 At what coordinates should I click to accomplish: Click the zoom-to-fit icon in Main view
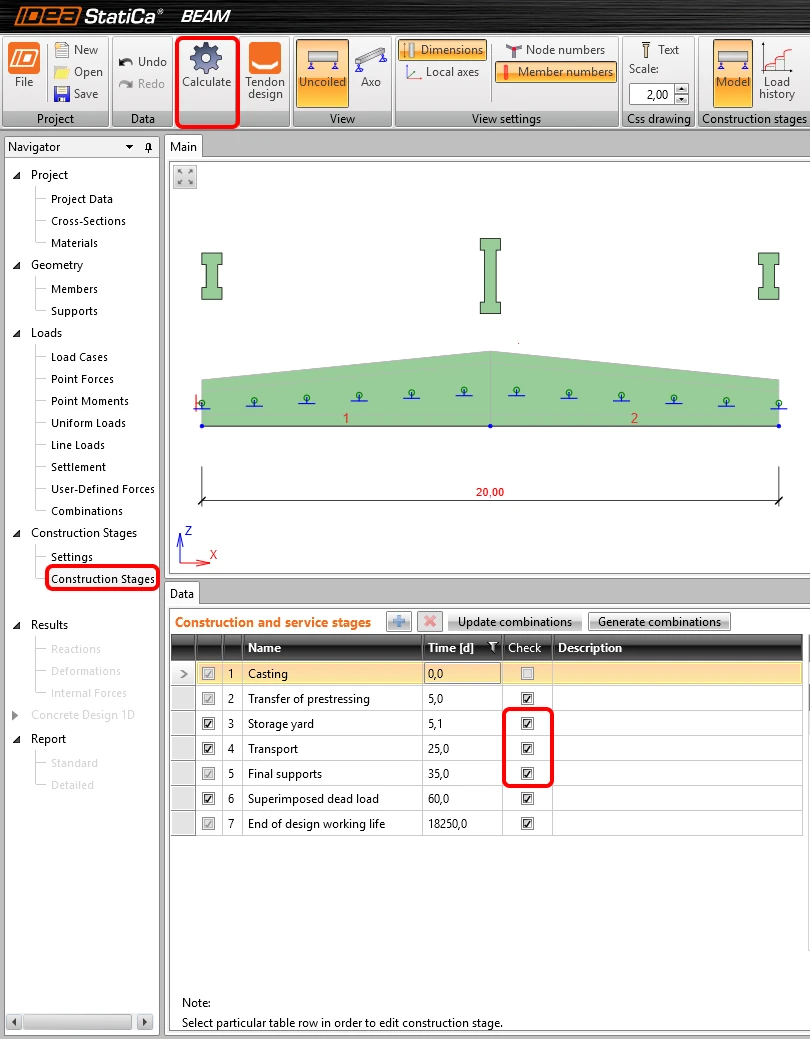coord(185,177)
